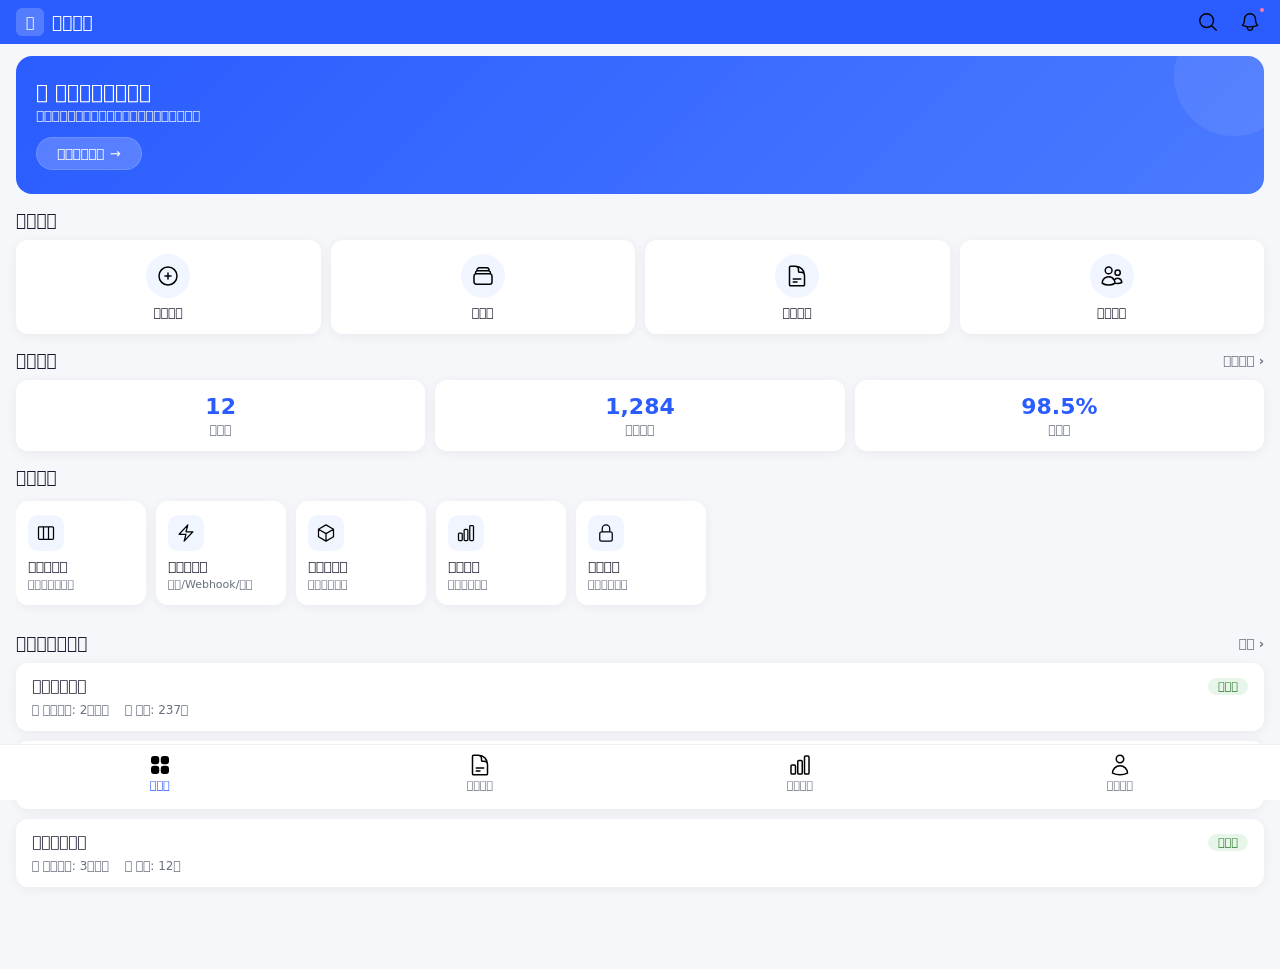Select the four-squares grid tab in bottom navigation
Image resolution: width=1280 pixels, height=969 pixels.
pos(160,772)
